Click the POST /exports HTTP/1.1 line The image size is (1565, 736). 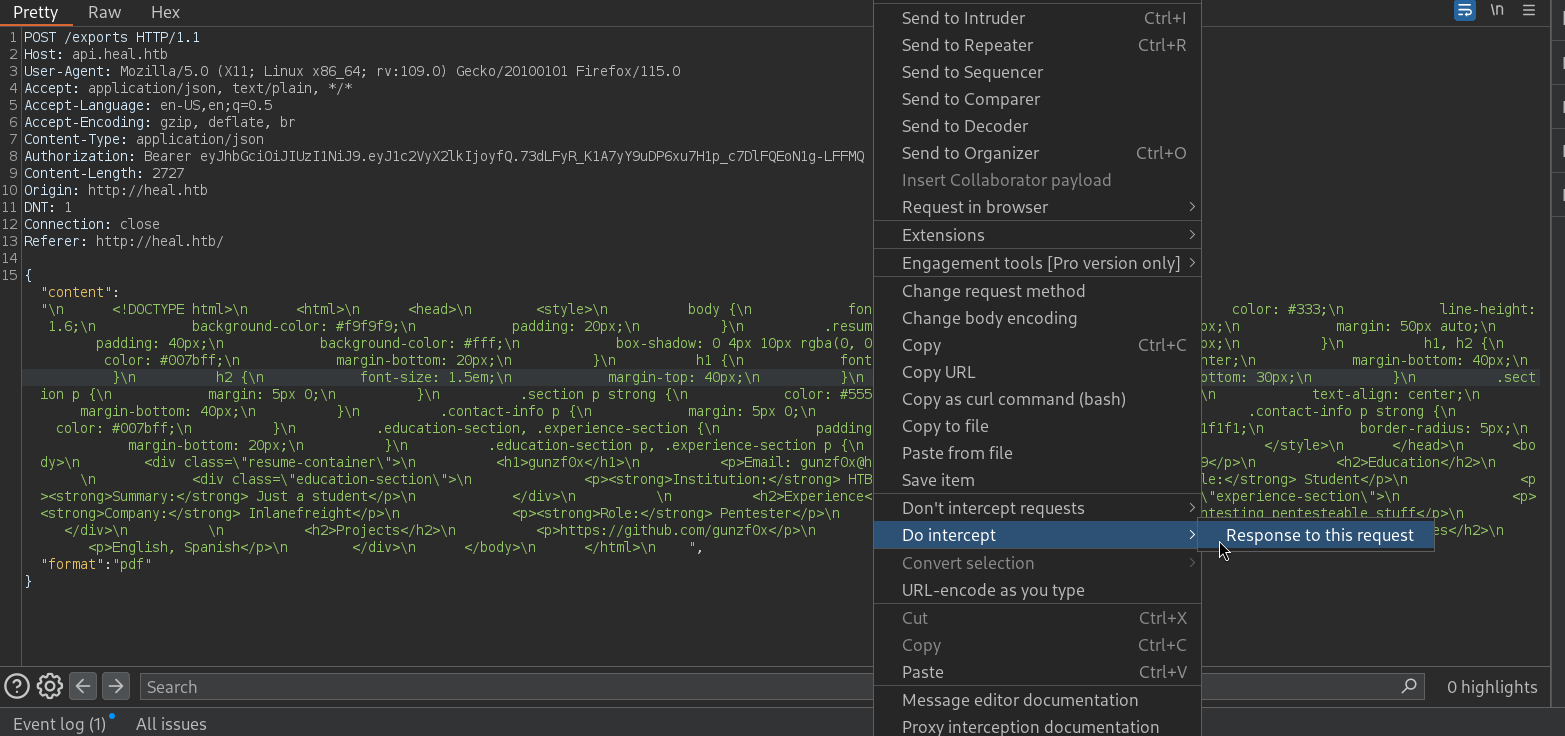(112, 37)
